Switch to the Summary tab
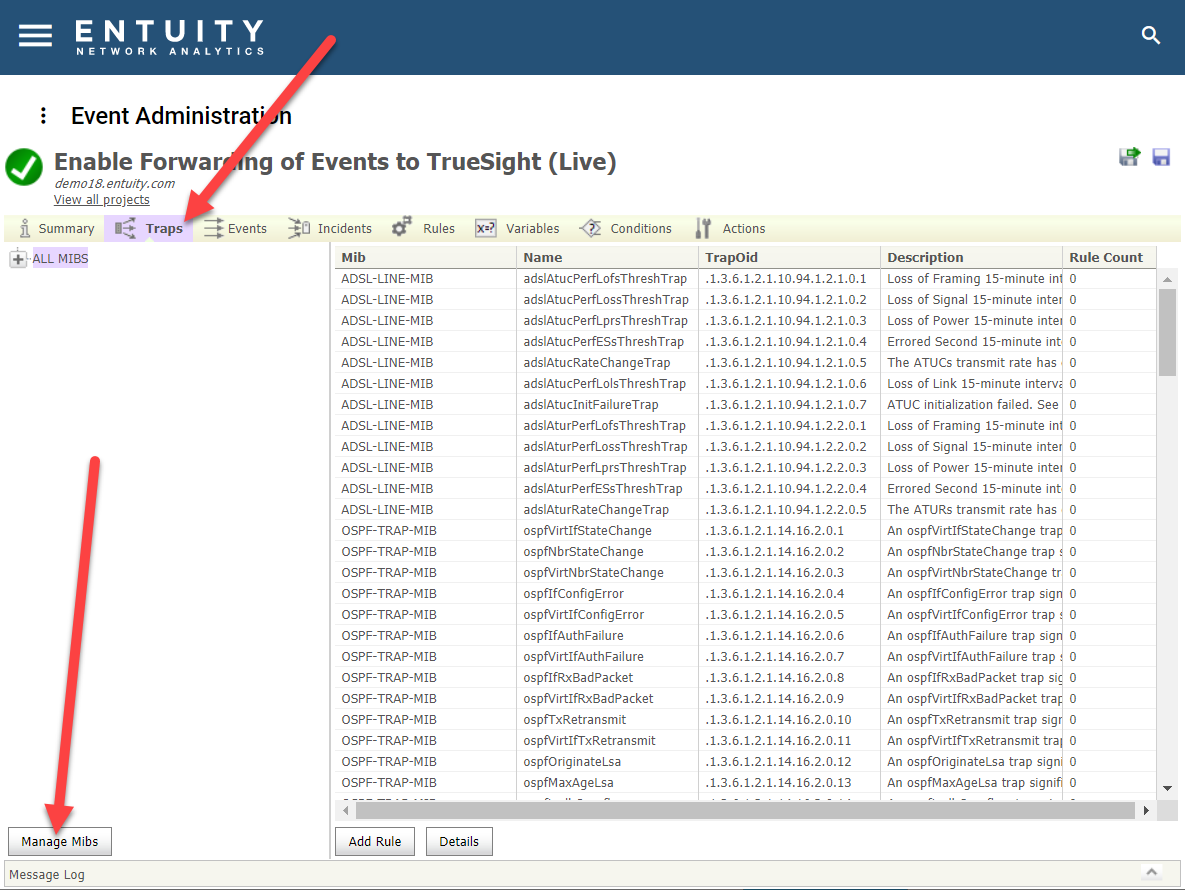The width and height of the screenshot is (1185, 890). pos(57,228)
